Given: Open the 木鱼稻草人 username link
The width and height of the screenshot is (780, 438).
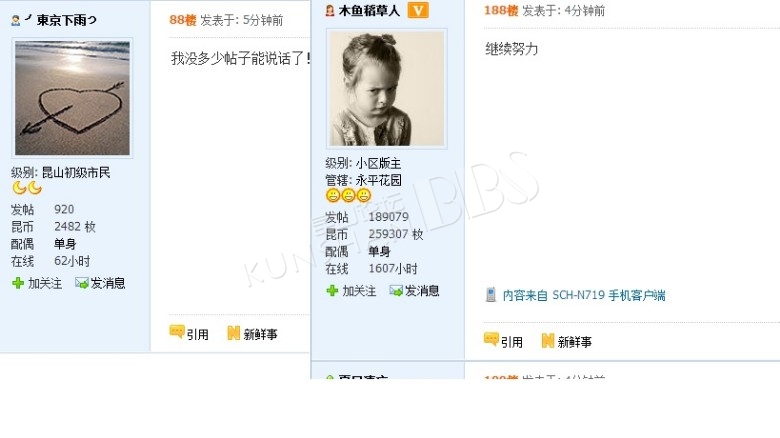Looking at the screenshot, I should click(369, 11).
